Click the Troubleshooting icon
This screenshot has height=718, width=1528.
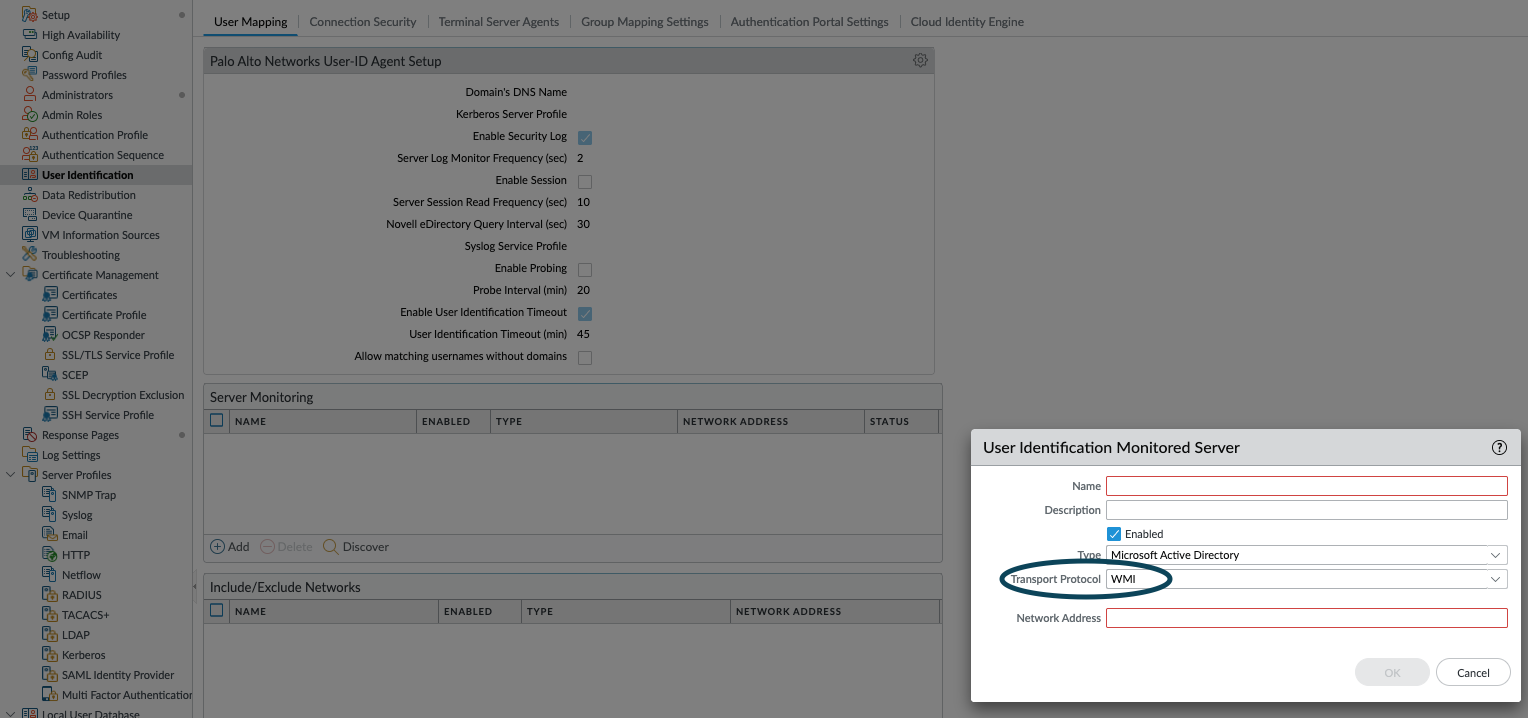(30, 255)
